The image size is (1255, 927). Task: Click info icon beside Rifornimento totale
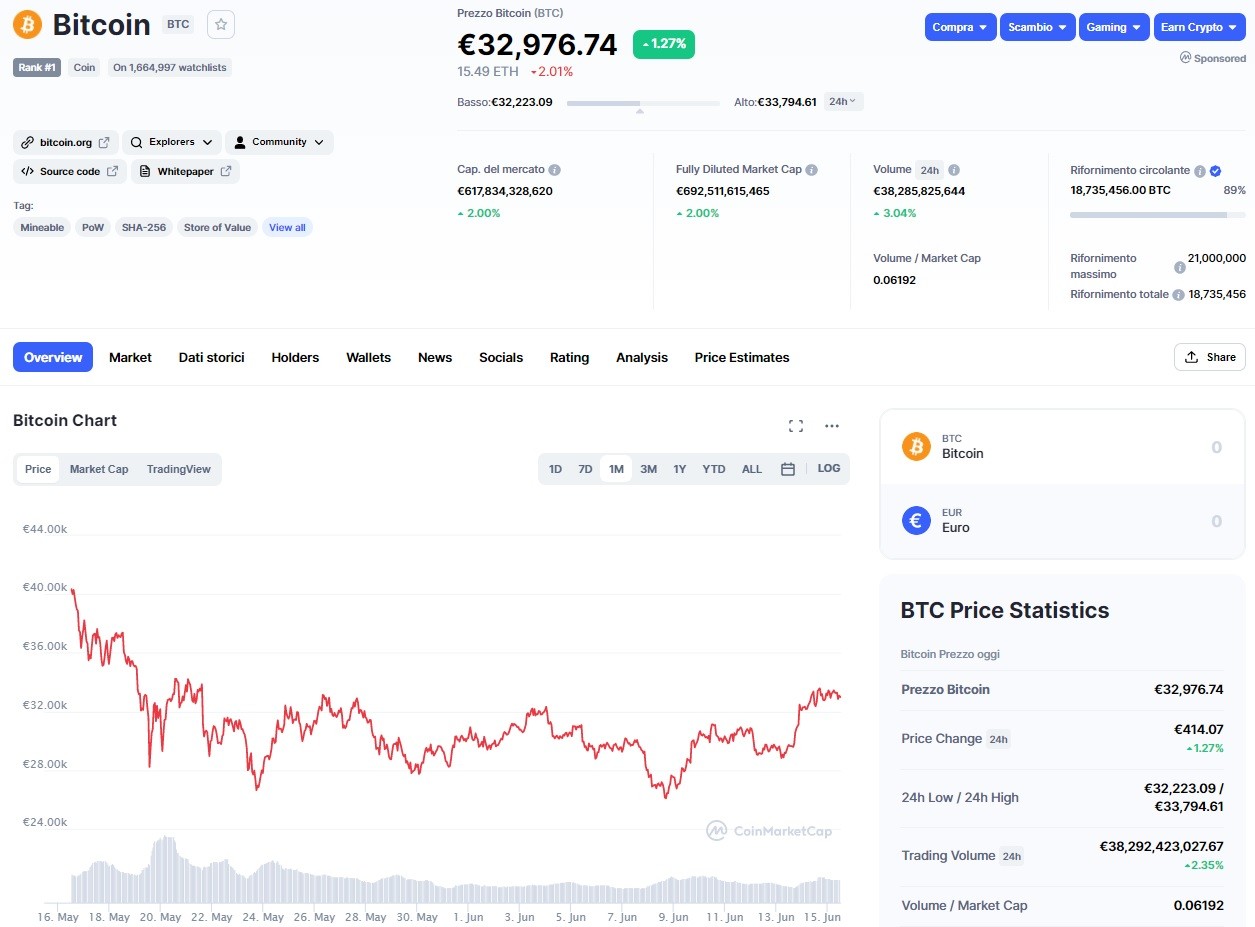click(x=1178, y=295)
